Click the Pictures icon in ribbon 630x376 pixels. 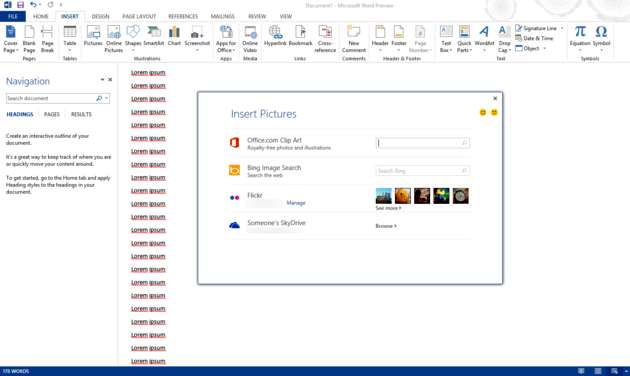93,36
